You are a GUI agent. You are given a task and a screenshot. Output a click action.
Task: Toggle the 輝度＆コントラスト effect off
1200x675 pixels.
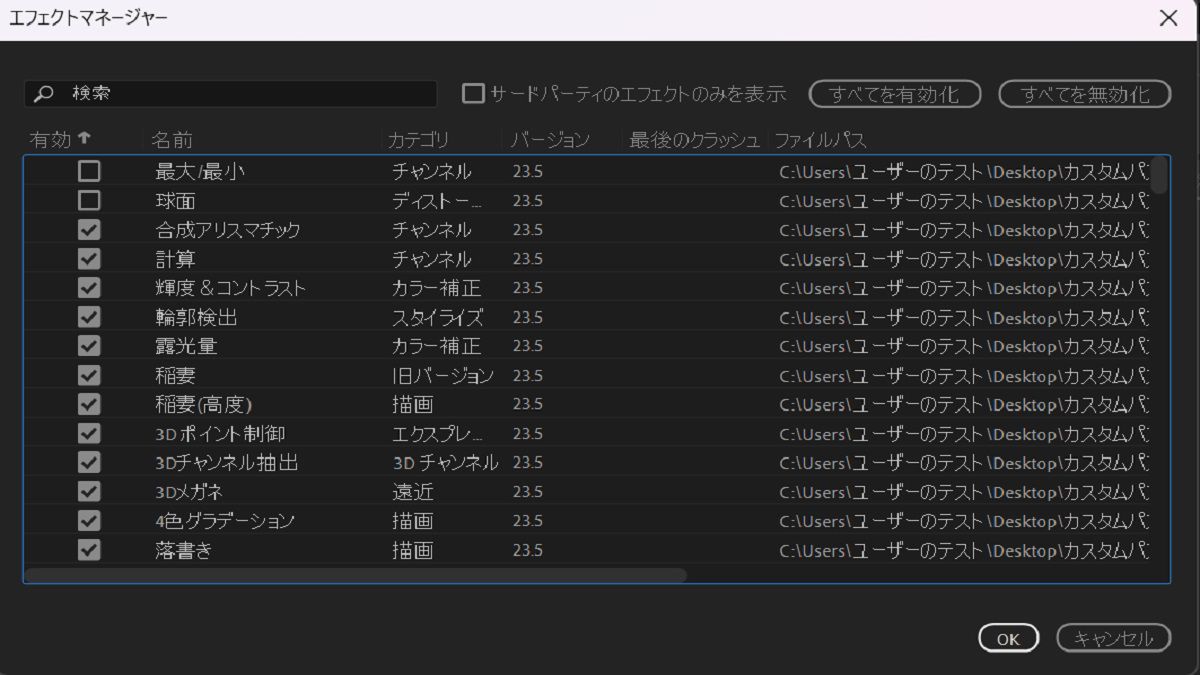(x=92, y=287)
